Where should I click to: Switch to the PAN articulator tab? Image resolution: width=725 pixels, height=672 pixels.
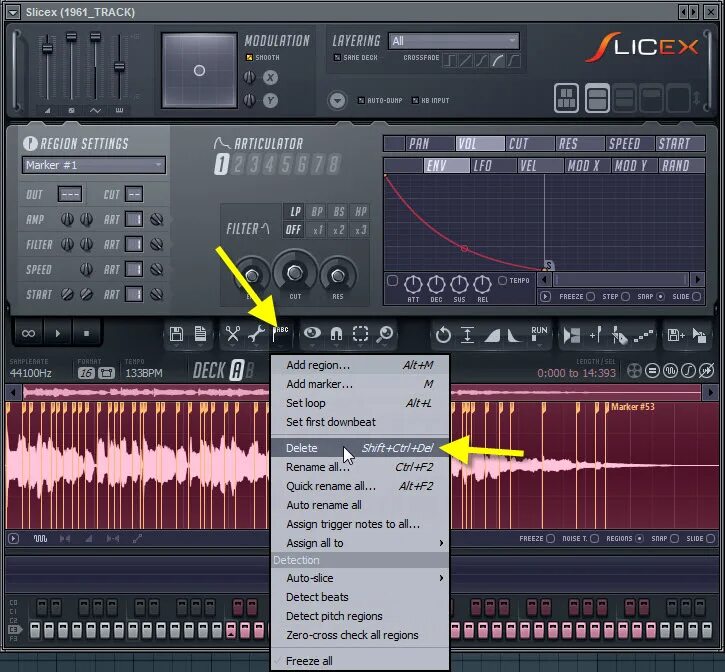click(430, 143)
